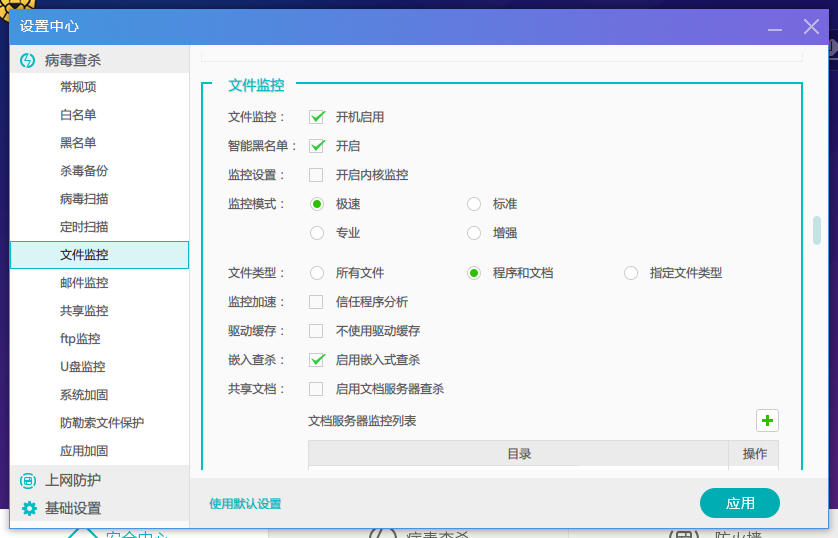
Task: Click 使用默认设置 link
Action: point(245,504)
